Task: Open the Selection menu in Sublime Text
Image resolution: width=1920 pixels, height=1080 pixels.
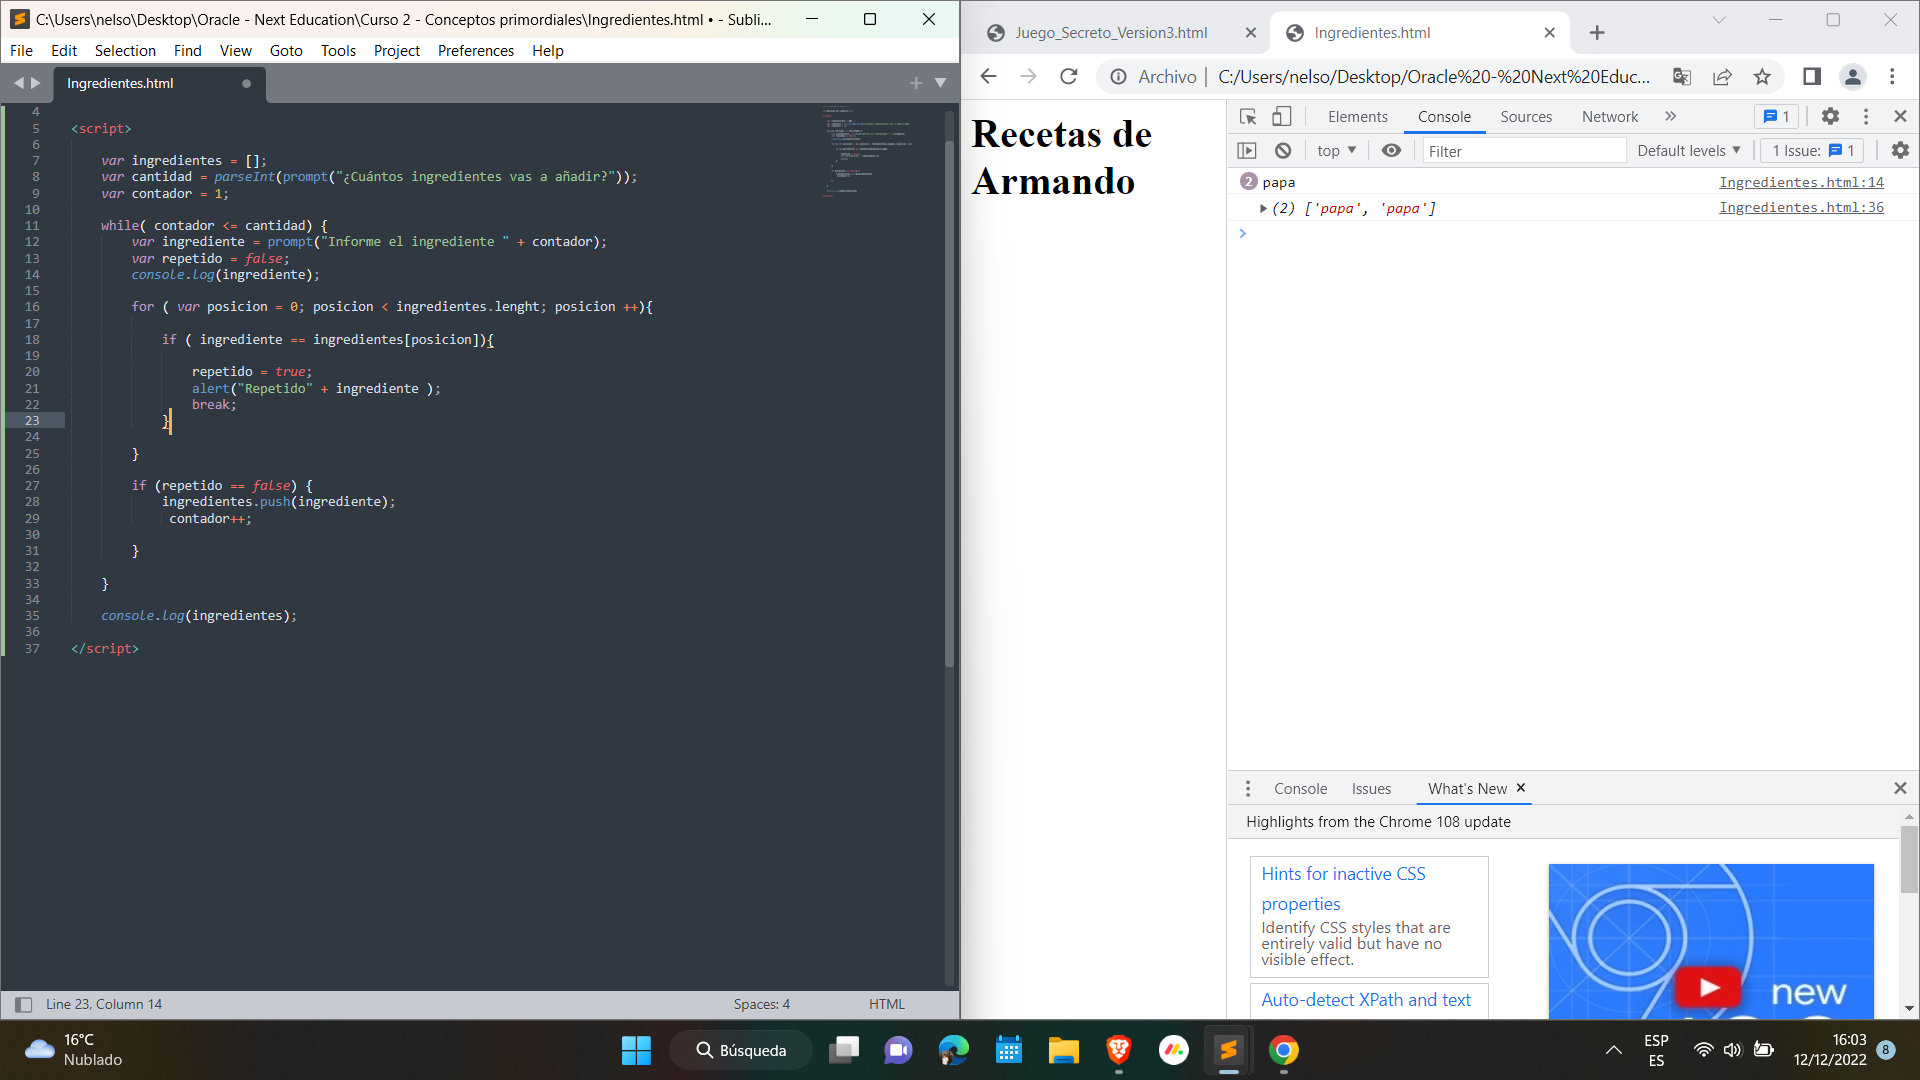Action: pyautogui.click(x=125, y=51)
